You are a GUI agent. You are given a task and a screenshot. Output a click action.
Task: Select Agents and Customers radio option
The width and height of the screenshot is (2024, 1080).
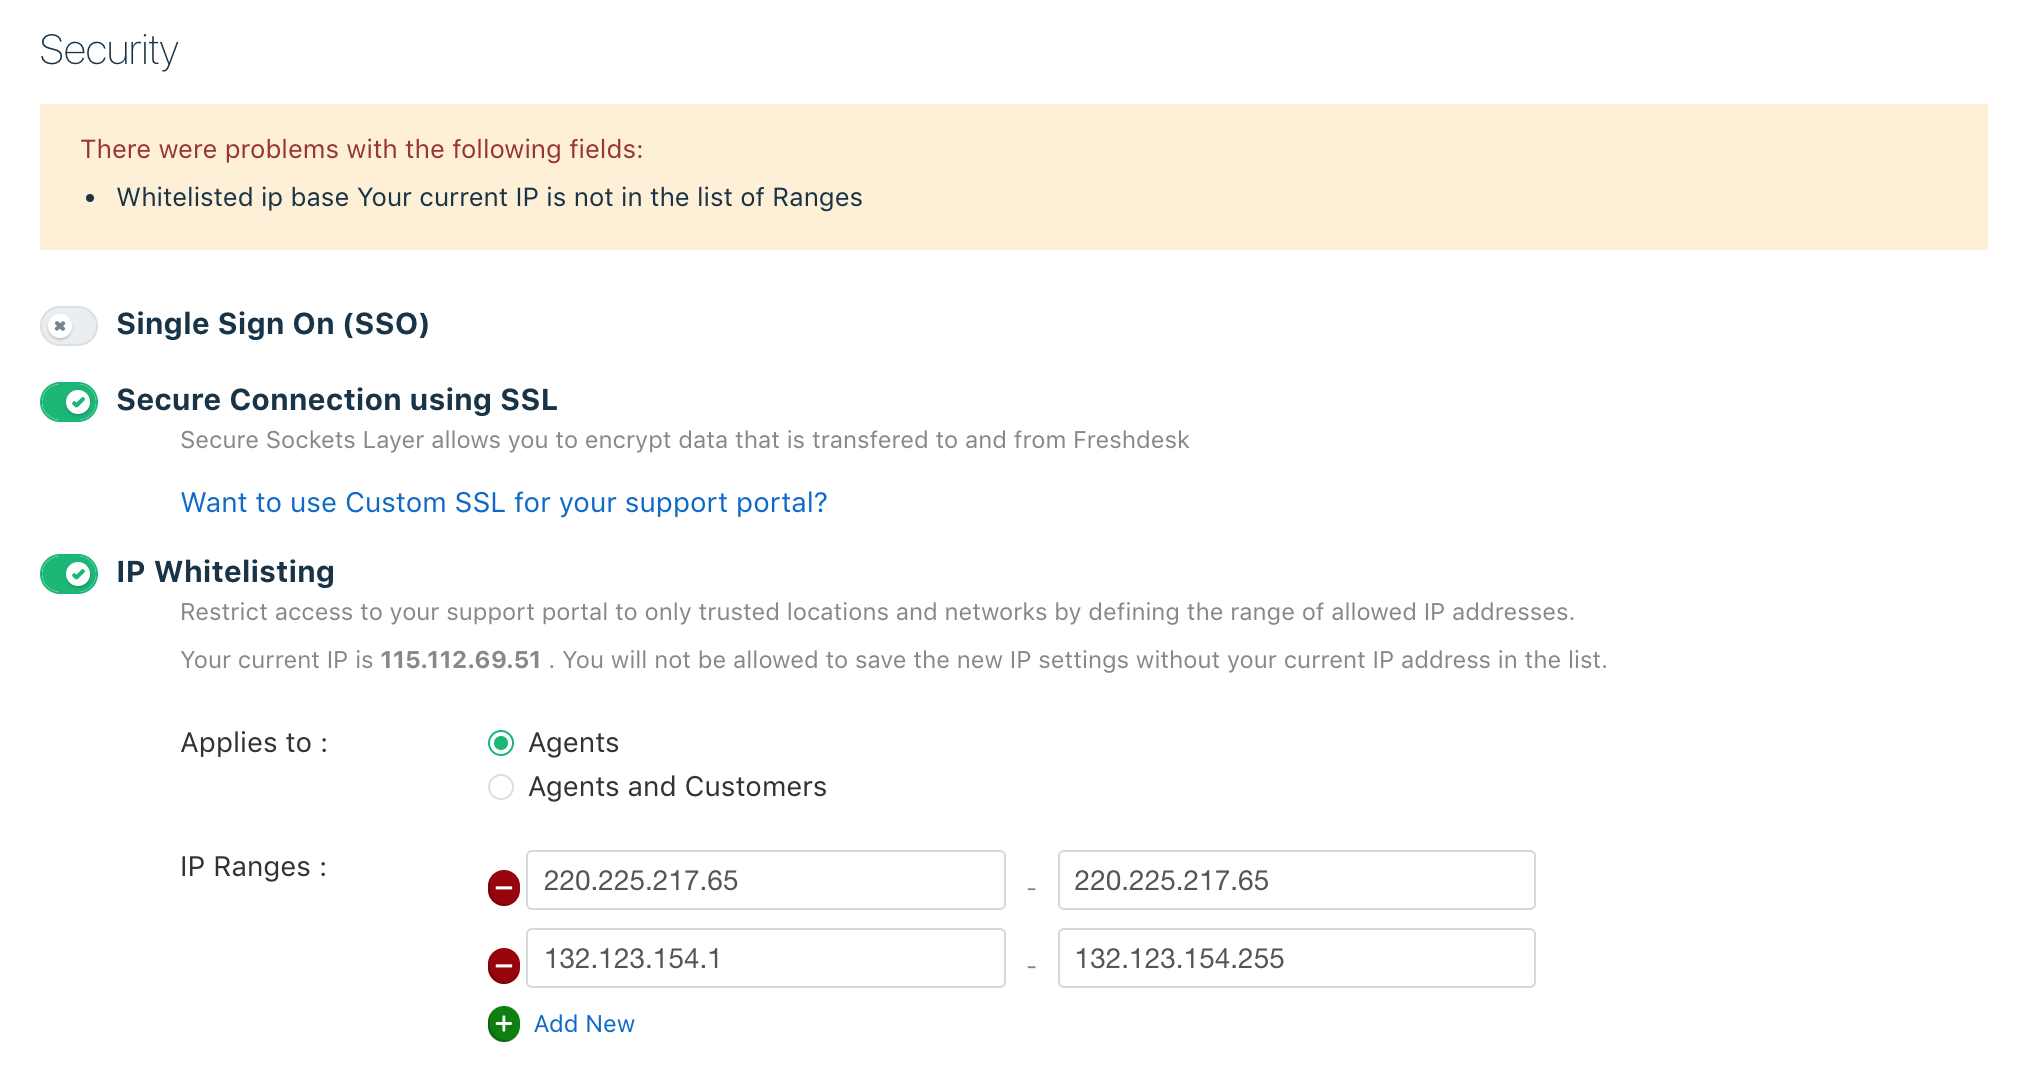pos(501,787)
